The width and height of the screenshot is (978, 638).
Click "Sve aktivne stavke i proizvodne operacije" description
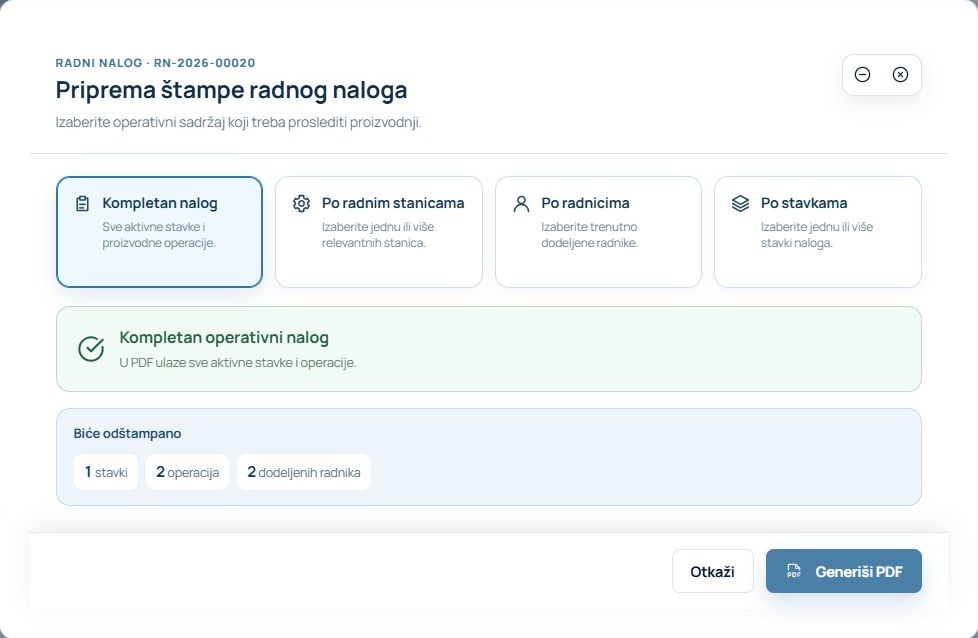[159, 234]
